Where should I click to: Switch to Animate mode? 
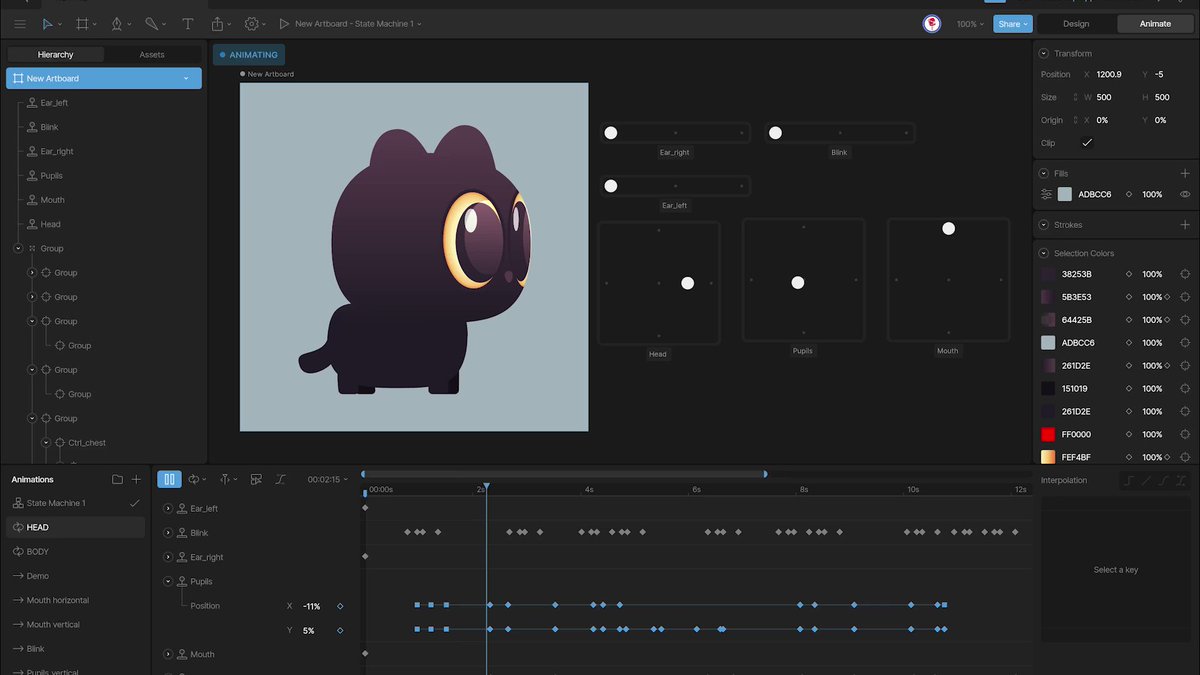1155,24
